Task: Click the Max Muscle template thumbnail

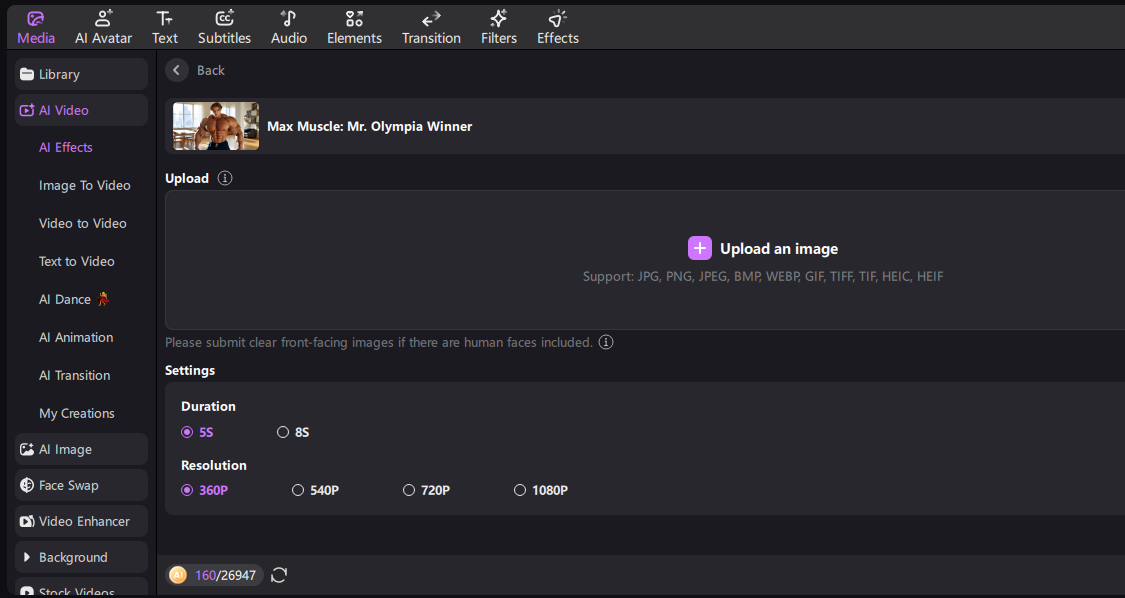Action: click(x=215, y=126)
